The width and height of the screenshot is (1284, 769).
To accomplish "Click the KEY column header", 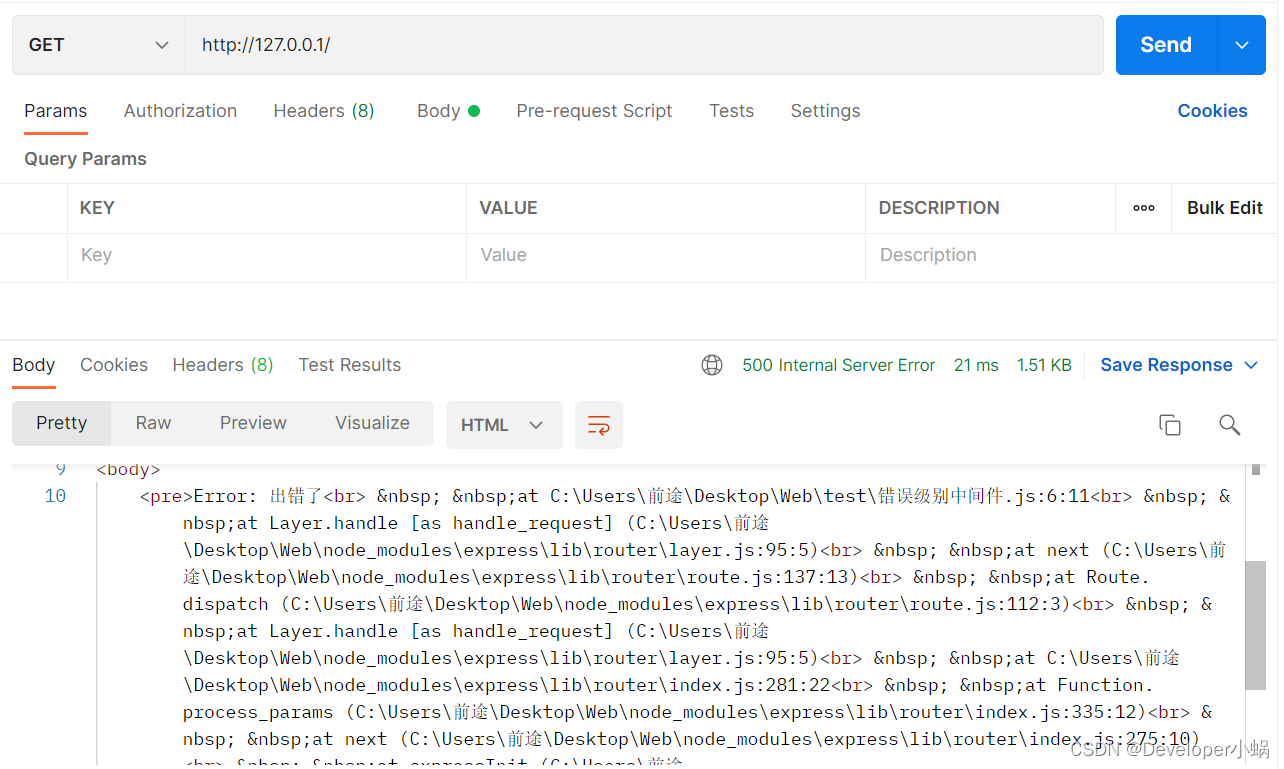I will tap(97, 208).
